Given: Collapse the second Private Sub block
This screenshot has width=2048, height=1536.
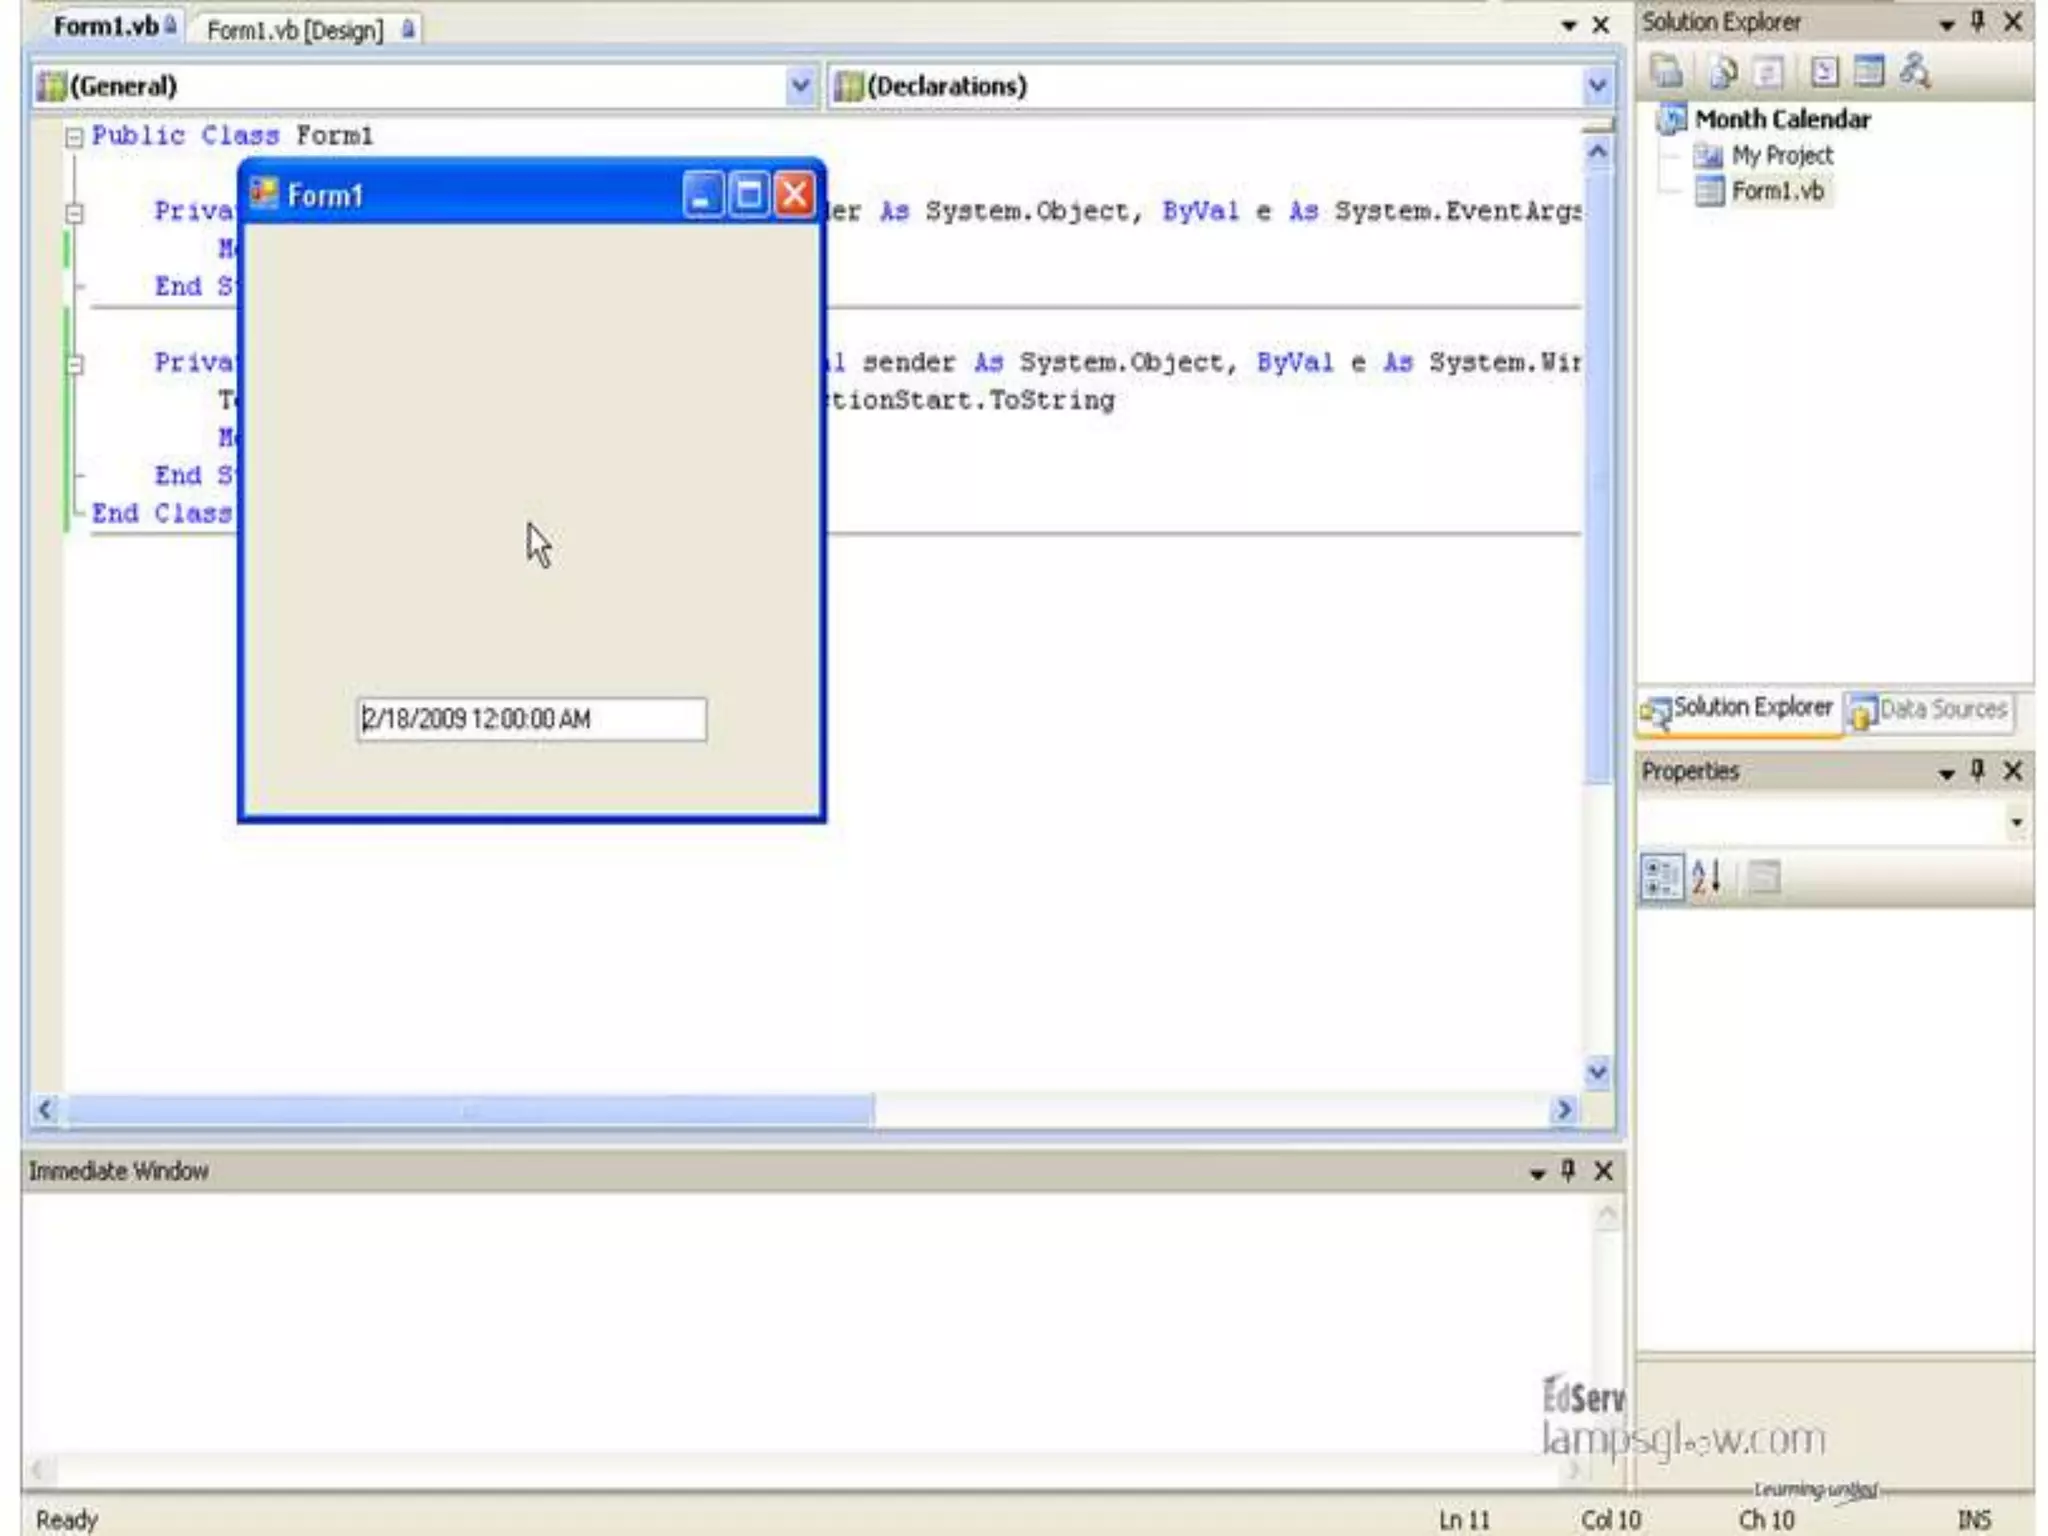Looking at the screenshot, I should pyautogui.click(x=74, y=364).
